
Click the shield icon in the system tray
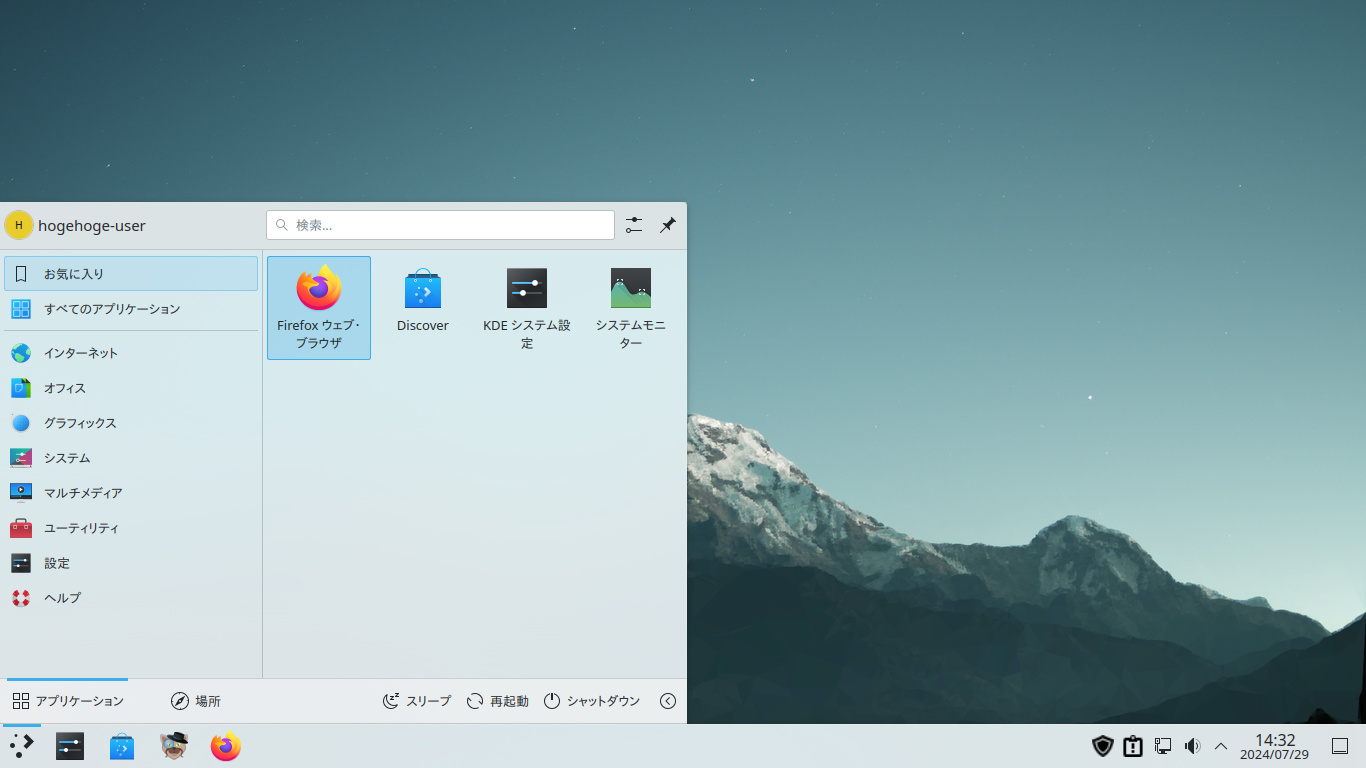(1103, 746)
